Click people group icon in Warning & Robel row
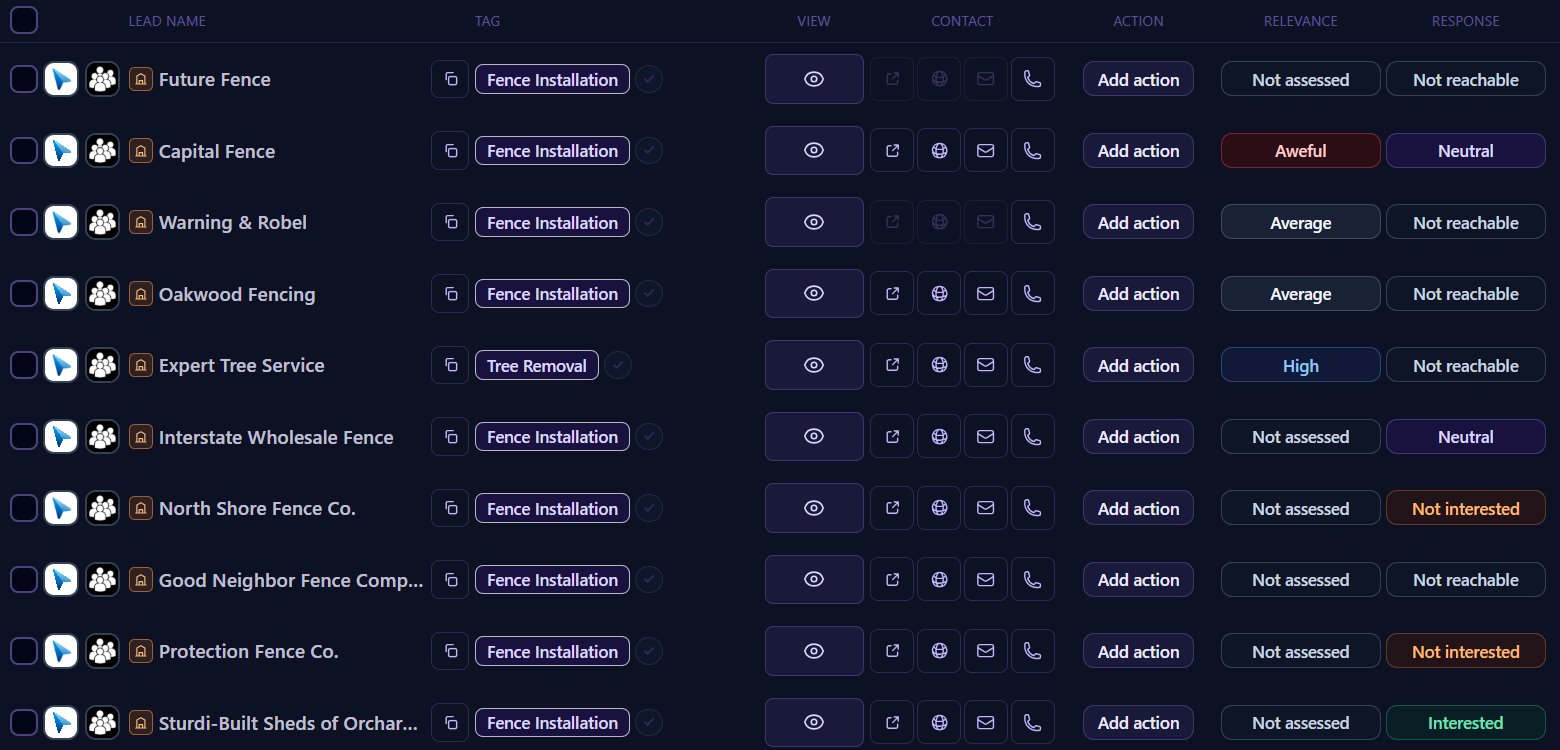The height and width of the screenshot is (750, 1560). 102,223
